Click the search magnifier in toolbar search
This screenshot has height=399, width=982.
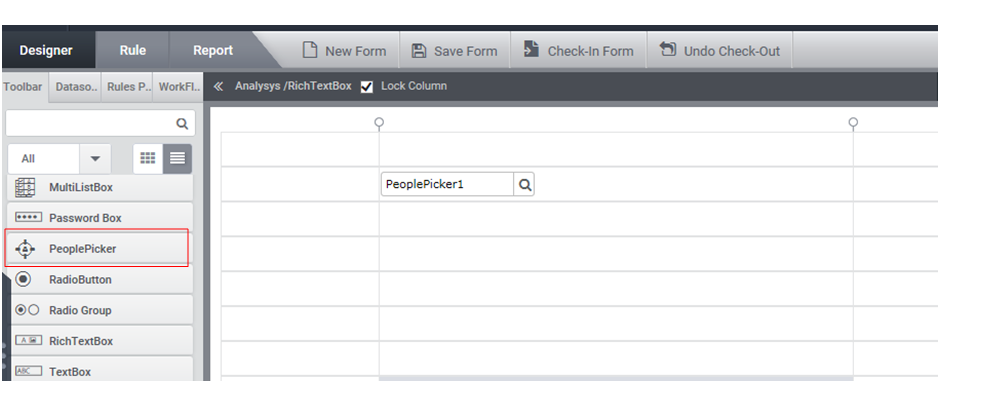[182, 123]
